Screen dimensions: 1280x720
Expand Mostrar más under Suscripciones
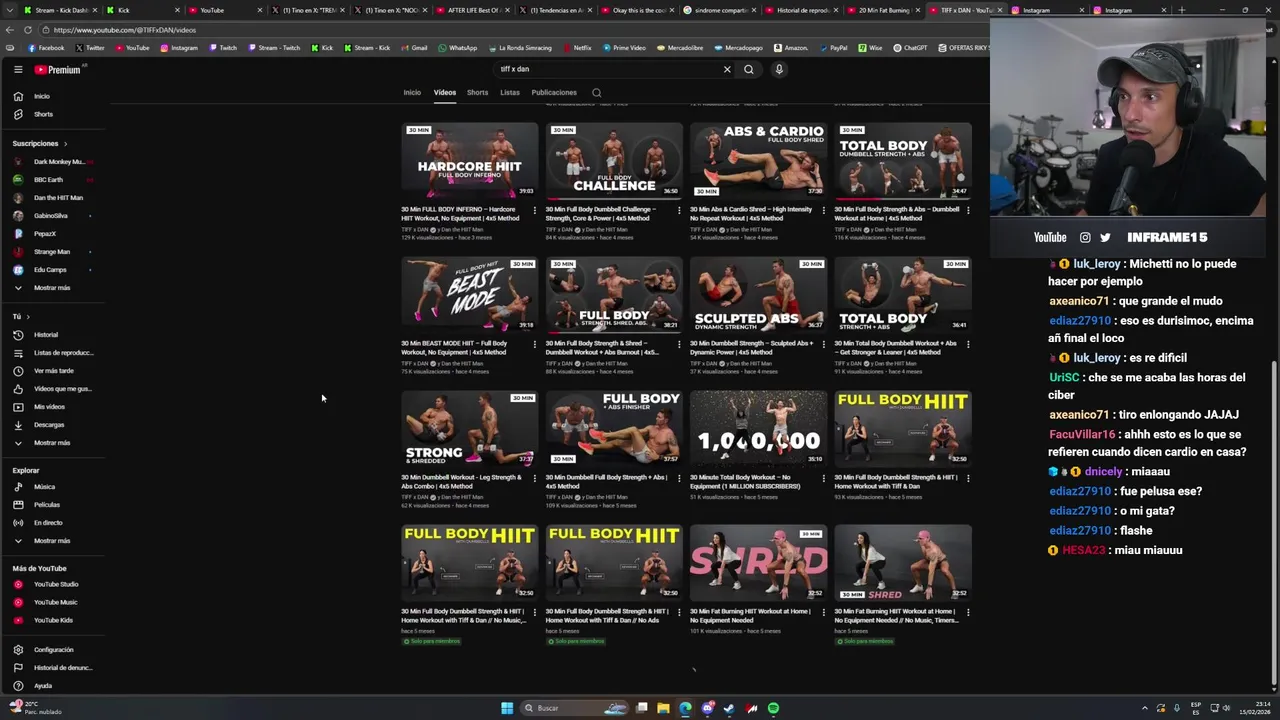[42, 288]
